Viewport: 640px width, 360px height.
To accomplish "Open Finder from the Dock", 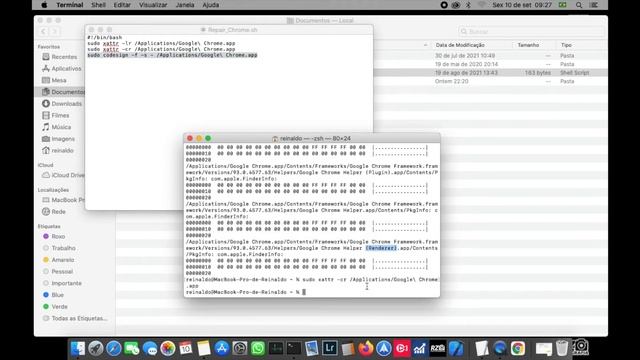I will coord(78,349).
